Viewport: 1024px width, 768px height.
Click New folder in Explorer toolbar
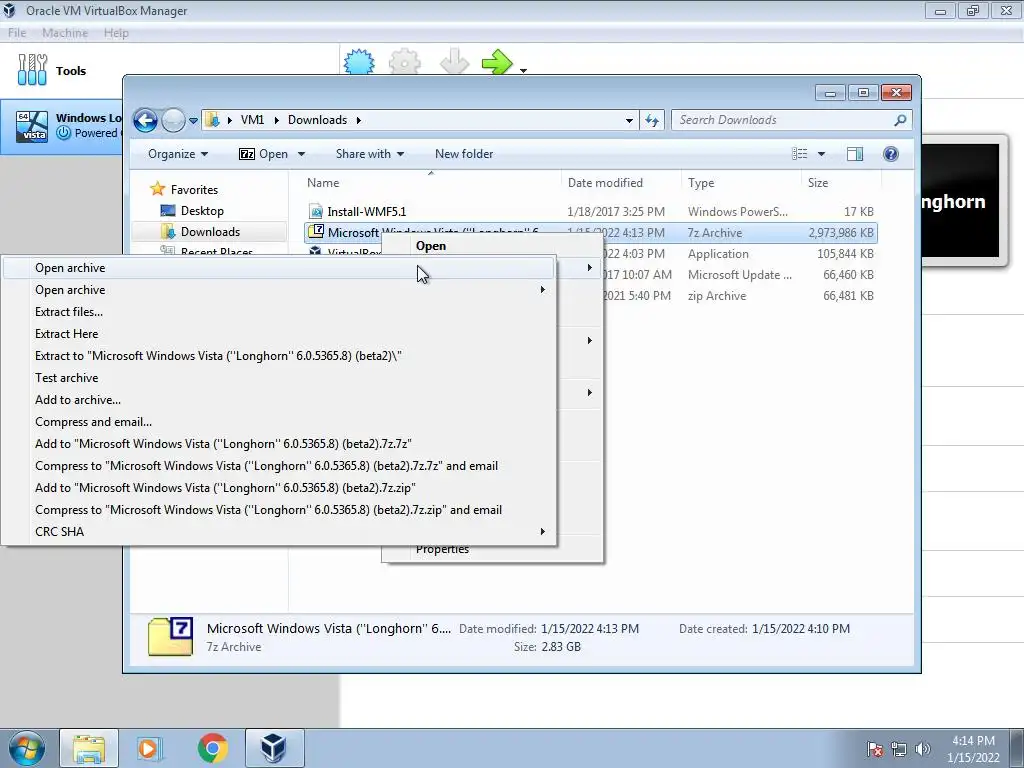point(464,154)
